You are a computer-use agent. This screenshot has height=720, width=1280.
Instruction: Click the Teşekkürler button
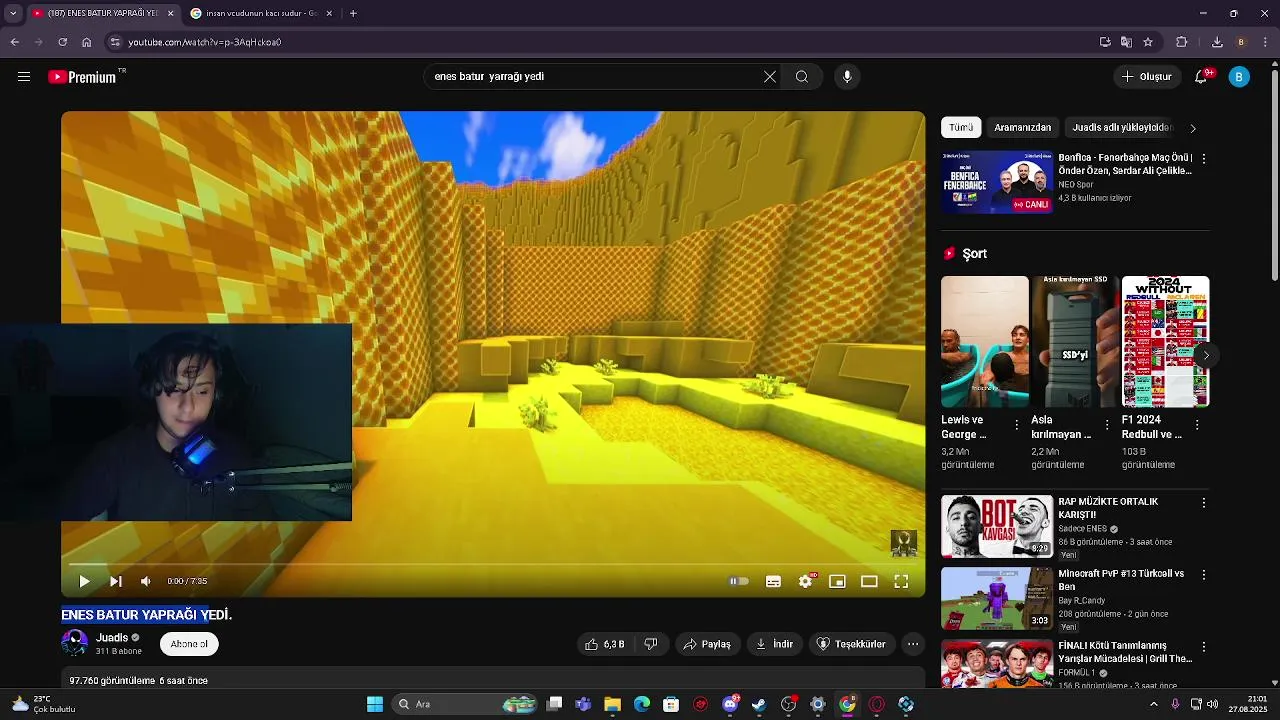coord(851,644)
